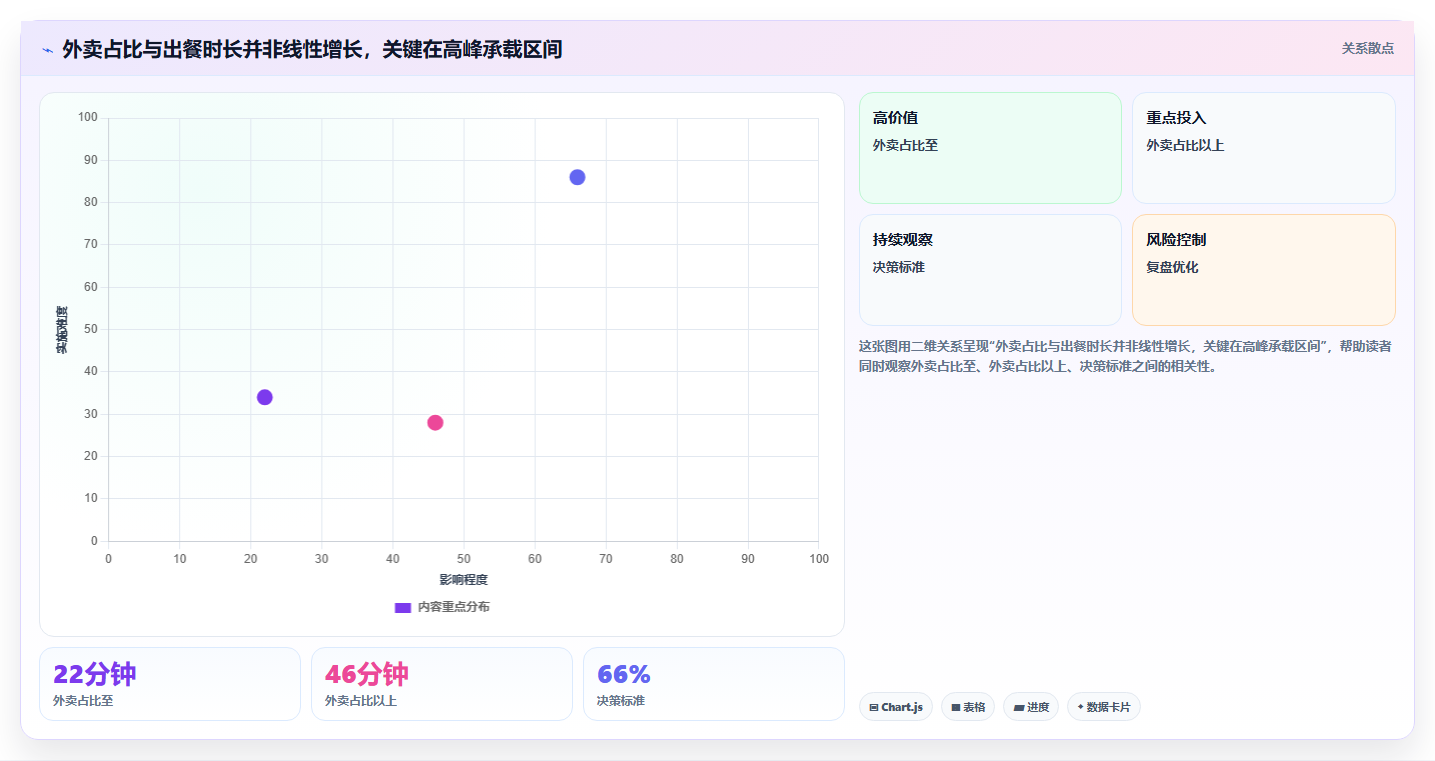Click the icon inside 表格 chip
Viewport: 1435px width, 761px height.
coord(956,707)
